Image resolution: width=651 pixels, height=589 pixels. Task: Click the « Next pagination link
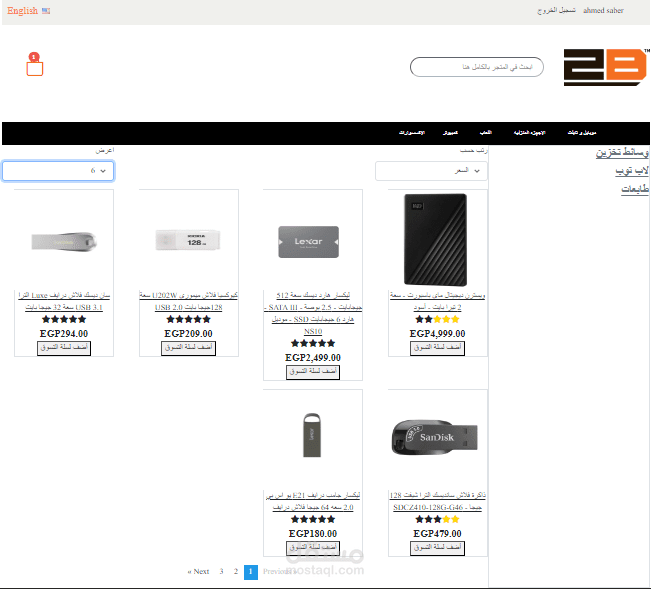pos(198,572)
